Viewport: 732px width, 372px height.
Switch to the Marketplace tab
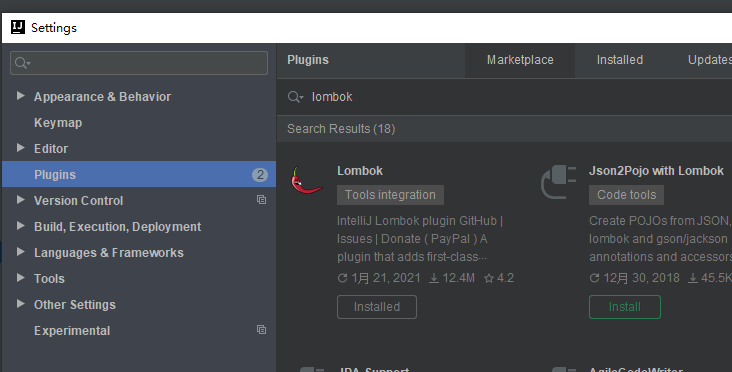point(520,60)
